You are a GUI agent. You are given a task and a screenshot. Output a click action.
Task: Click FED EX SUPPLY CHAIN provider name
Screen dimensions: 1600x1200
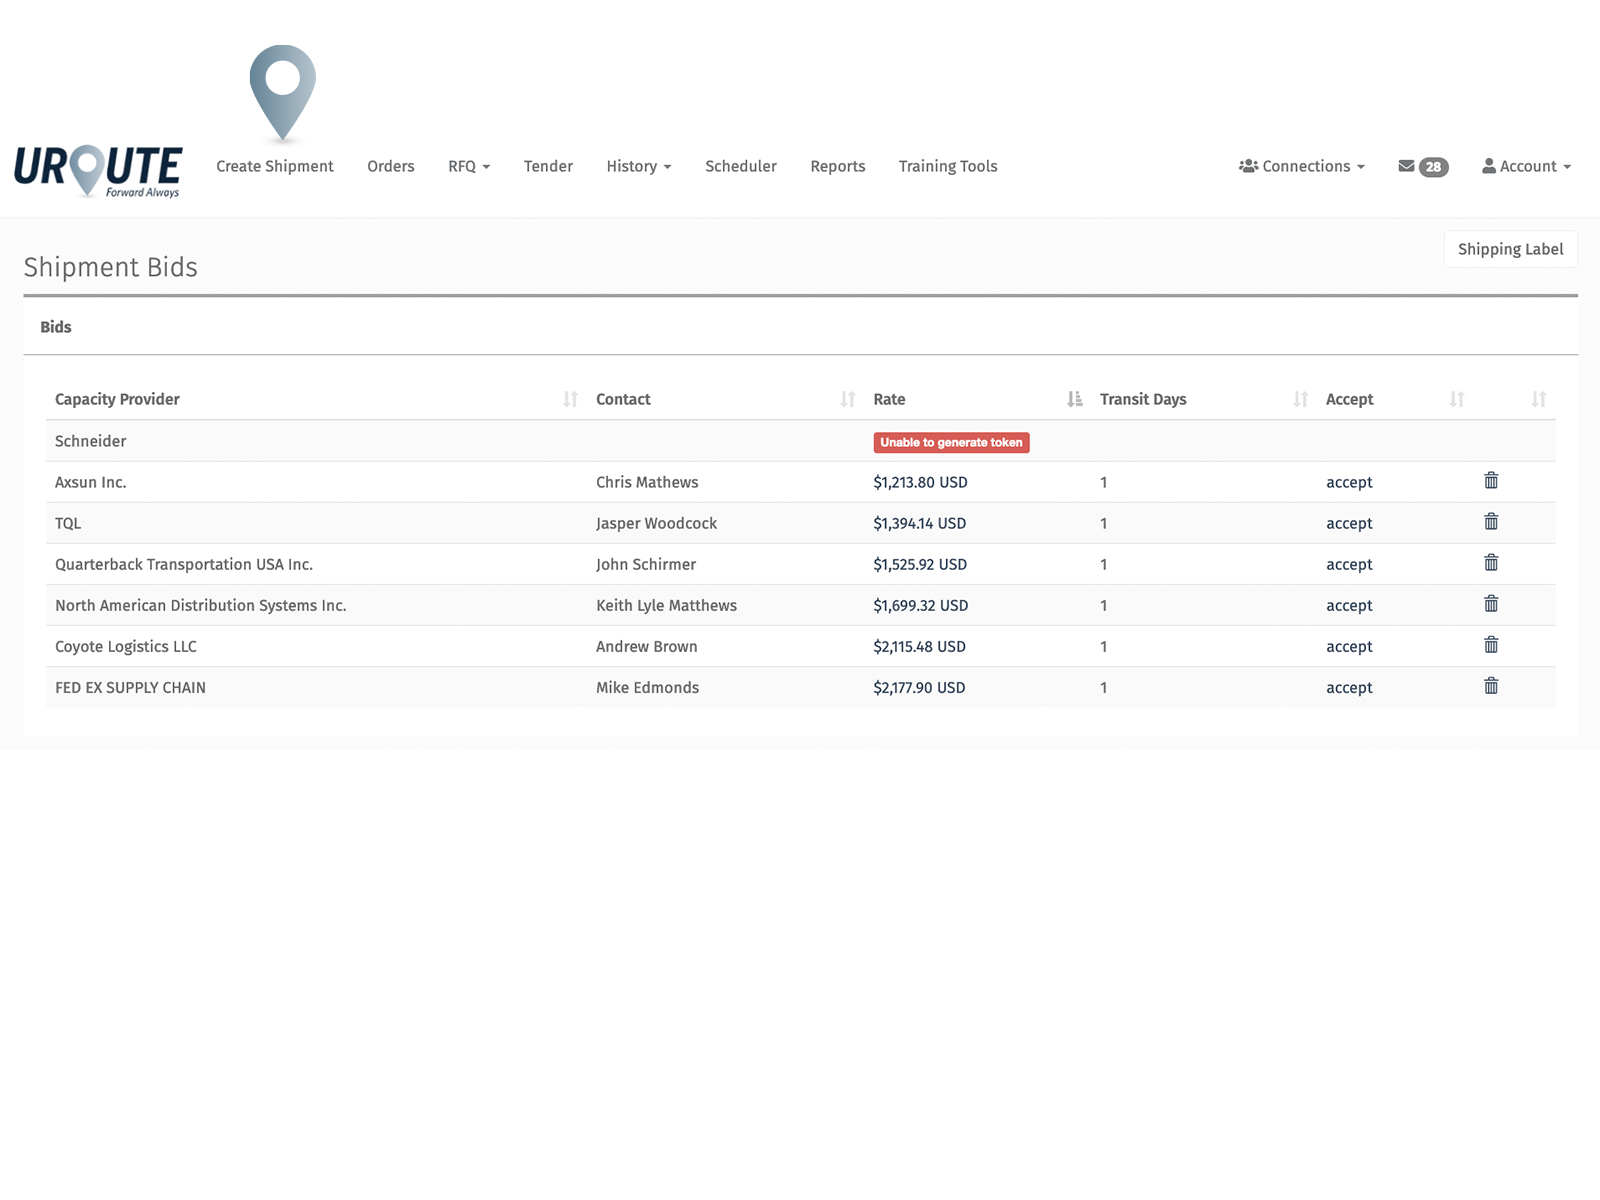point(130,687)
